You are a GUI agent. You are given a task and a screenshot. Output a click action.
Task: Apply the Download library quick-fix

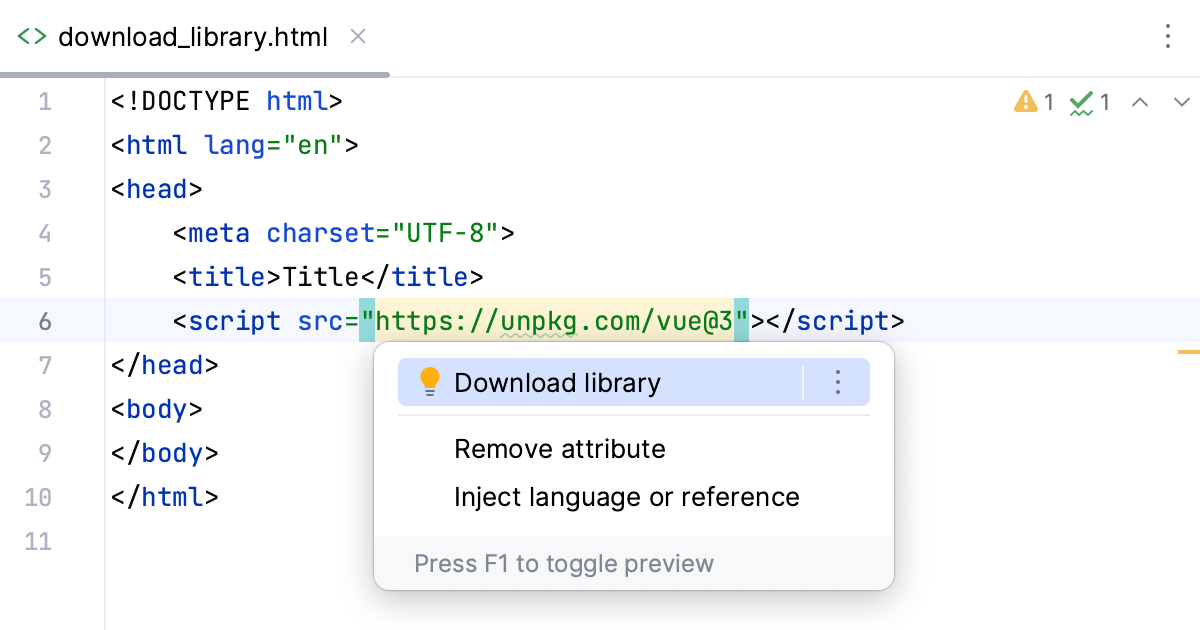[x=558, y=382]
